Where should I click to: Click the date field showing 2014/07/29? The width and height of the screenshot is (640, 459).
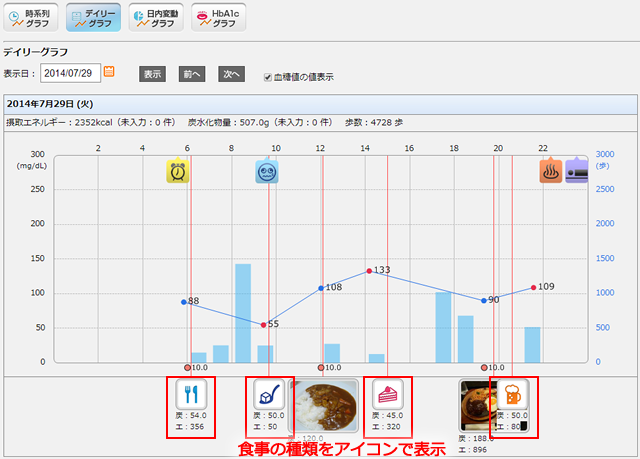pos(71,74)
